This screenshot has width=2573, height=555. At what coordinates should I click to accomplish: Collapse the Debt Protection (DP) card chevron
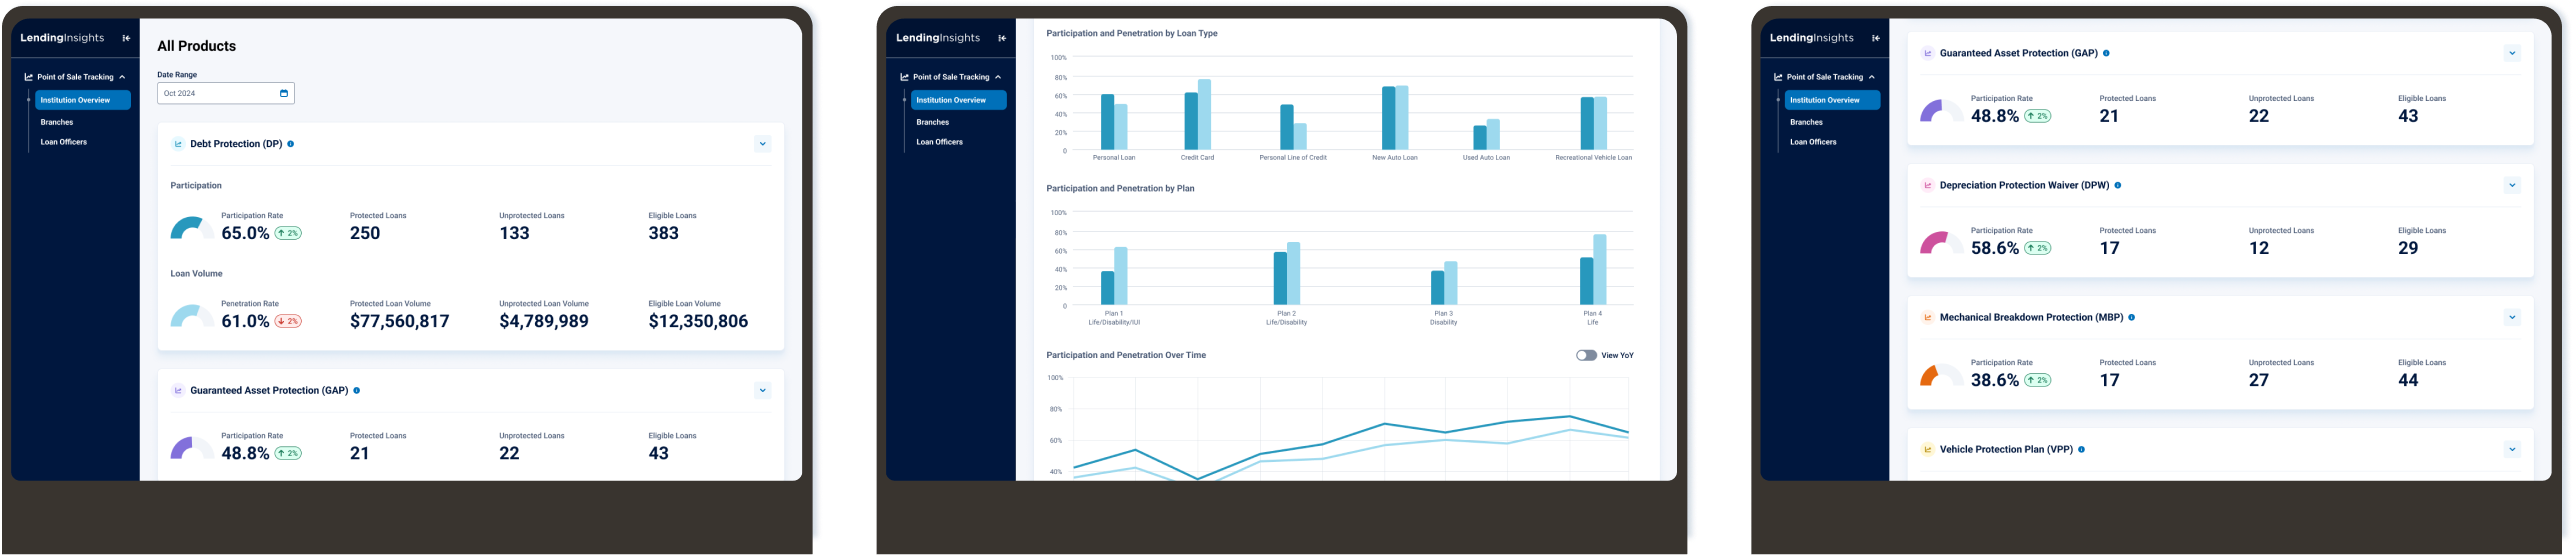click(x=763, y=144)
